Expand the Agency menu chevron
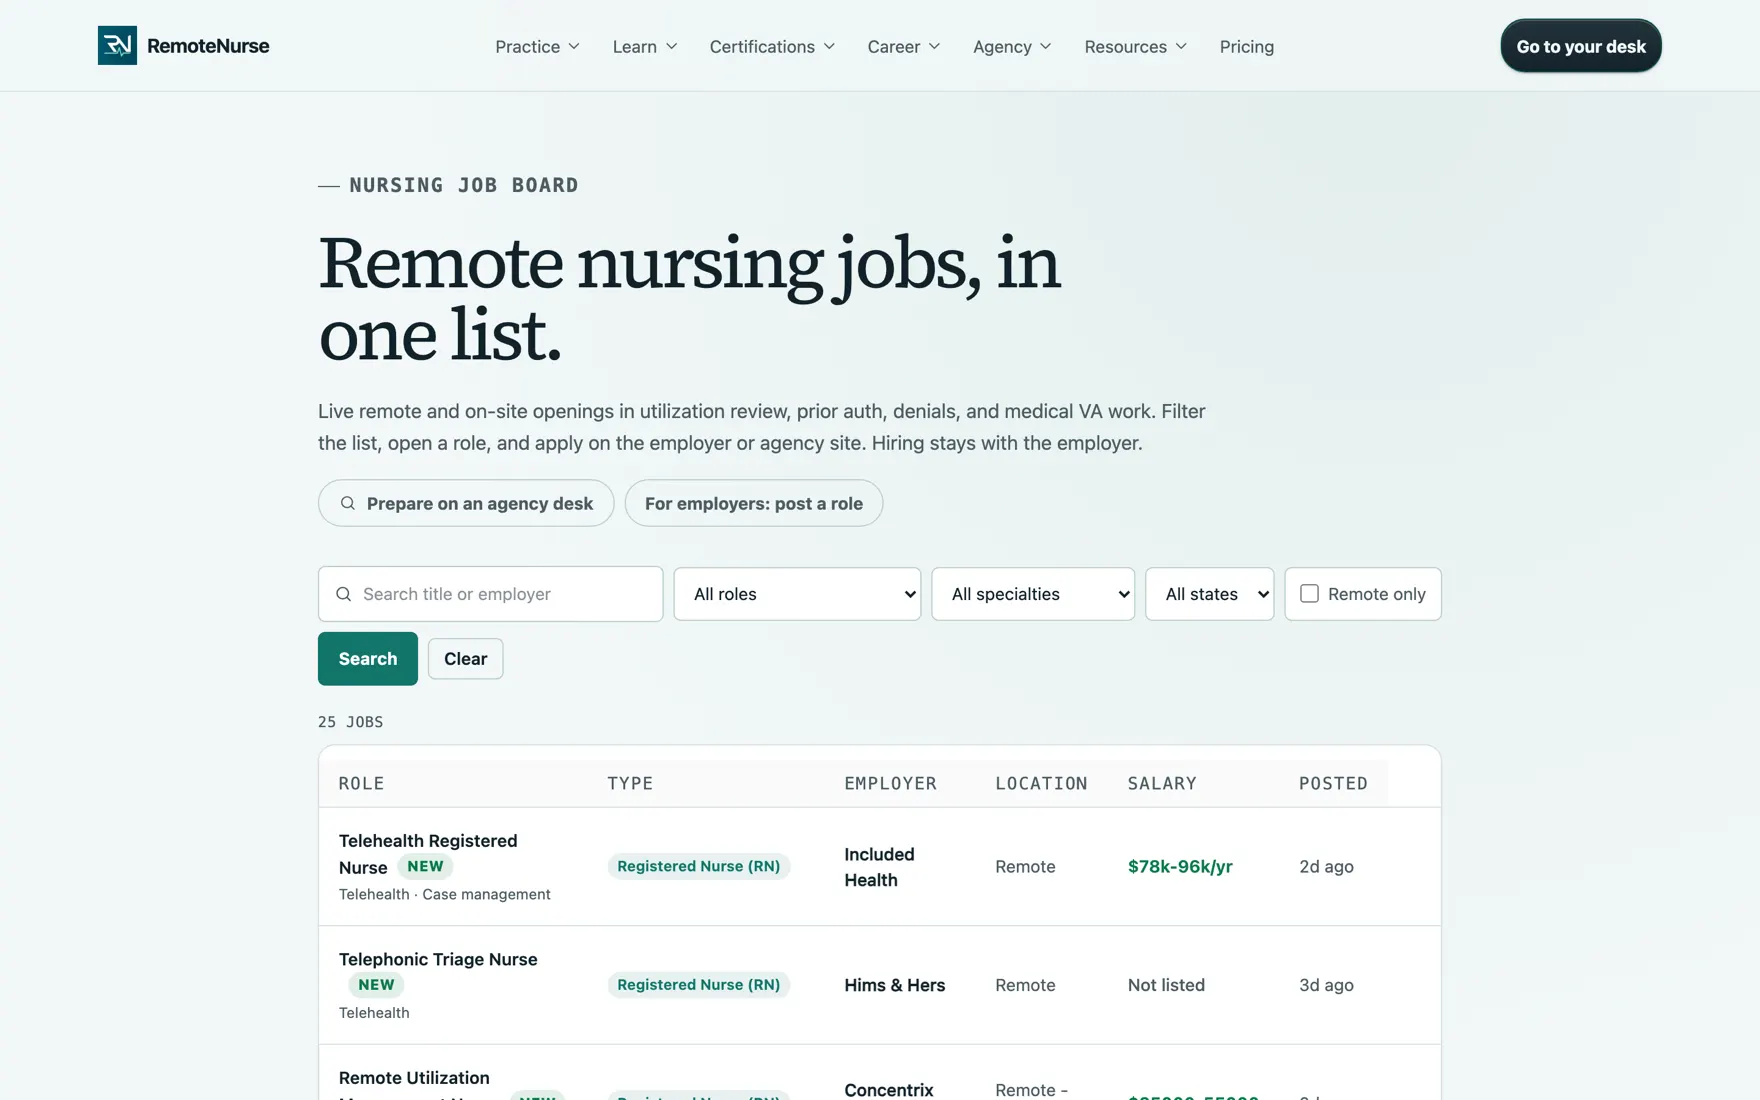 1045,47
